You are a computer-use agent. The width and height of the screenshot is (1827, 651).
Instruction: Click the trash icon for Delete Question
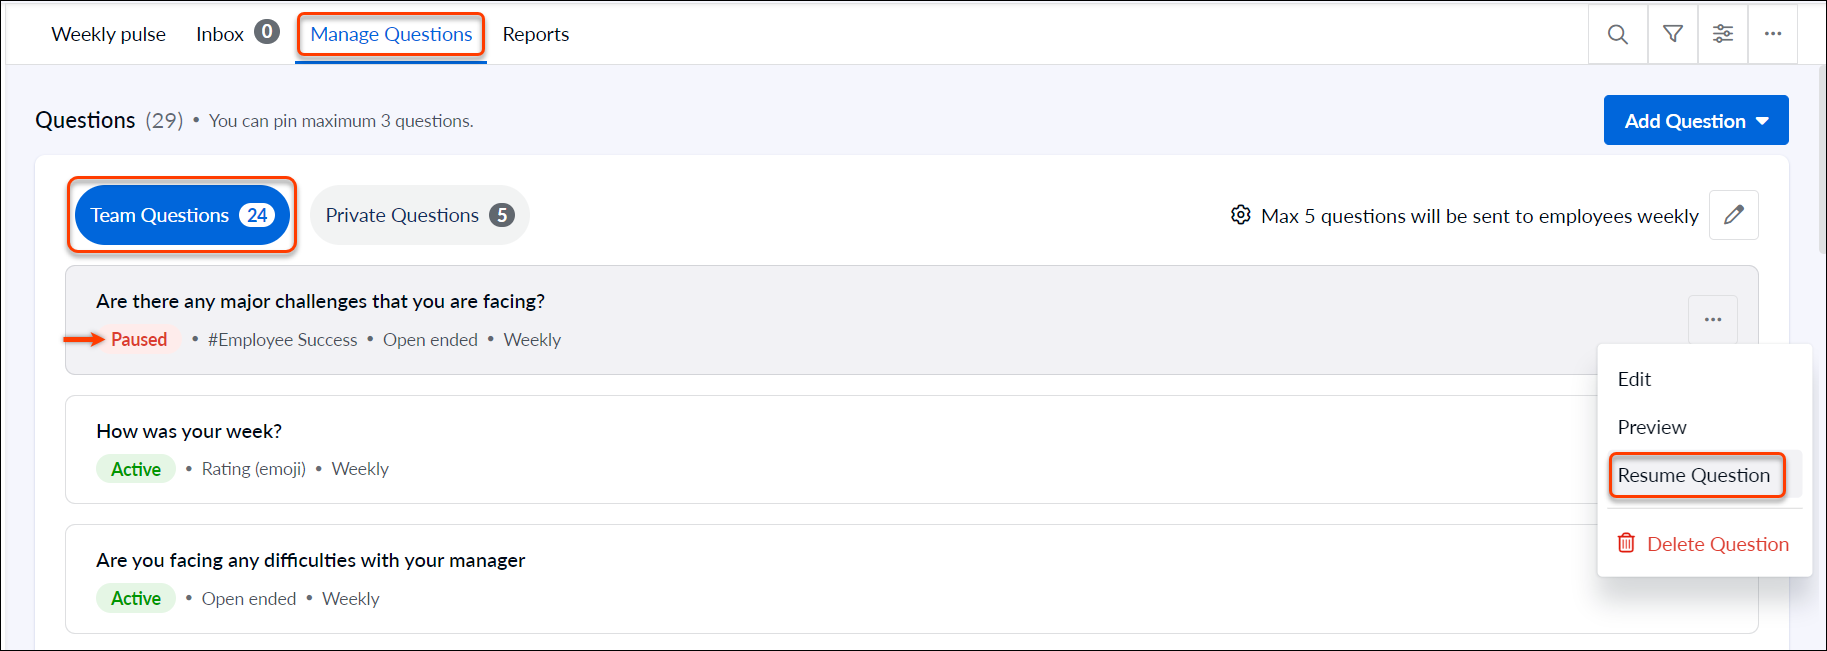[x=1627, y=543]
